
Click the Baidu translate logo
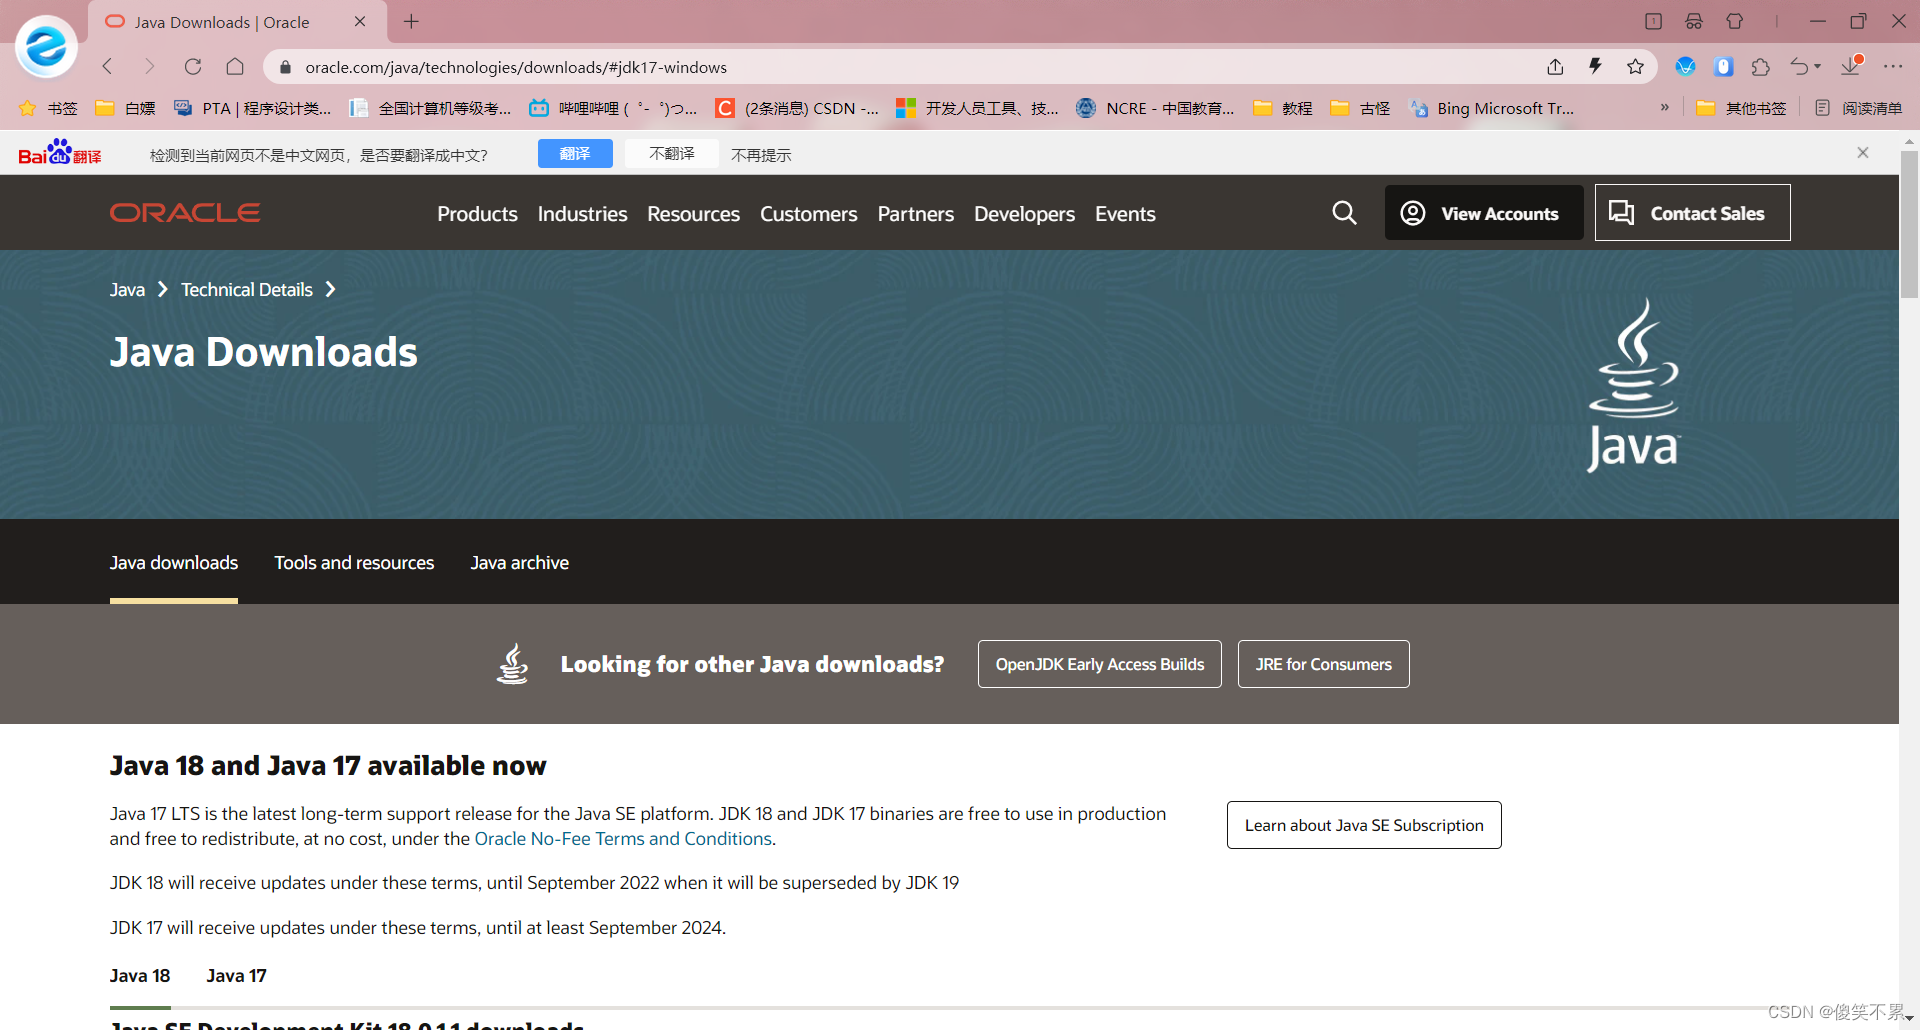pos(60,153)
